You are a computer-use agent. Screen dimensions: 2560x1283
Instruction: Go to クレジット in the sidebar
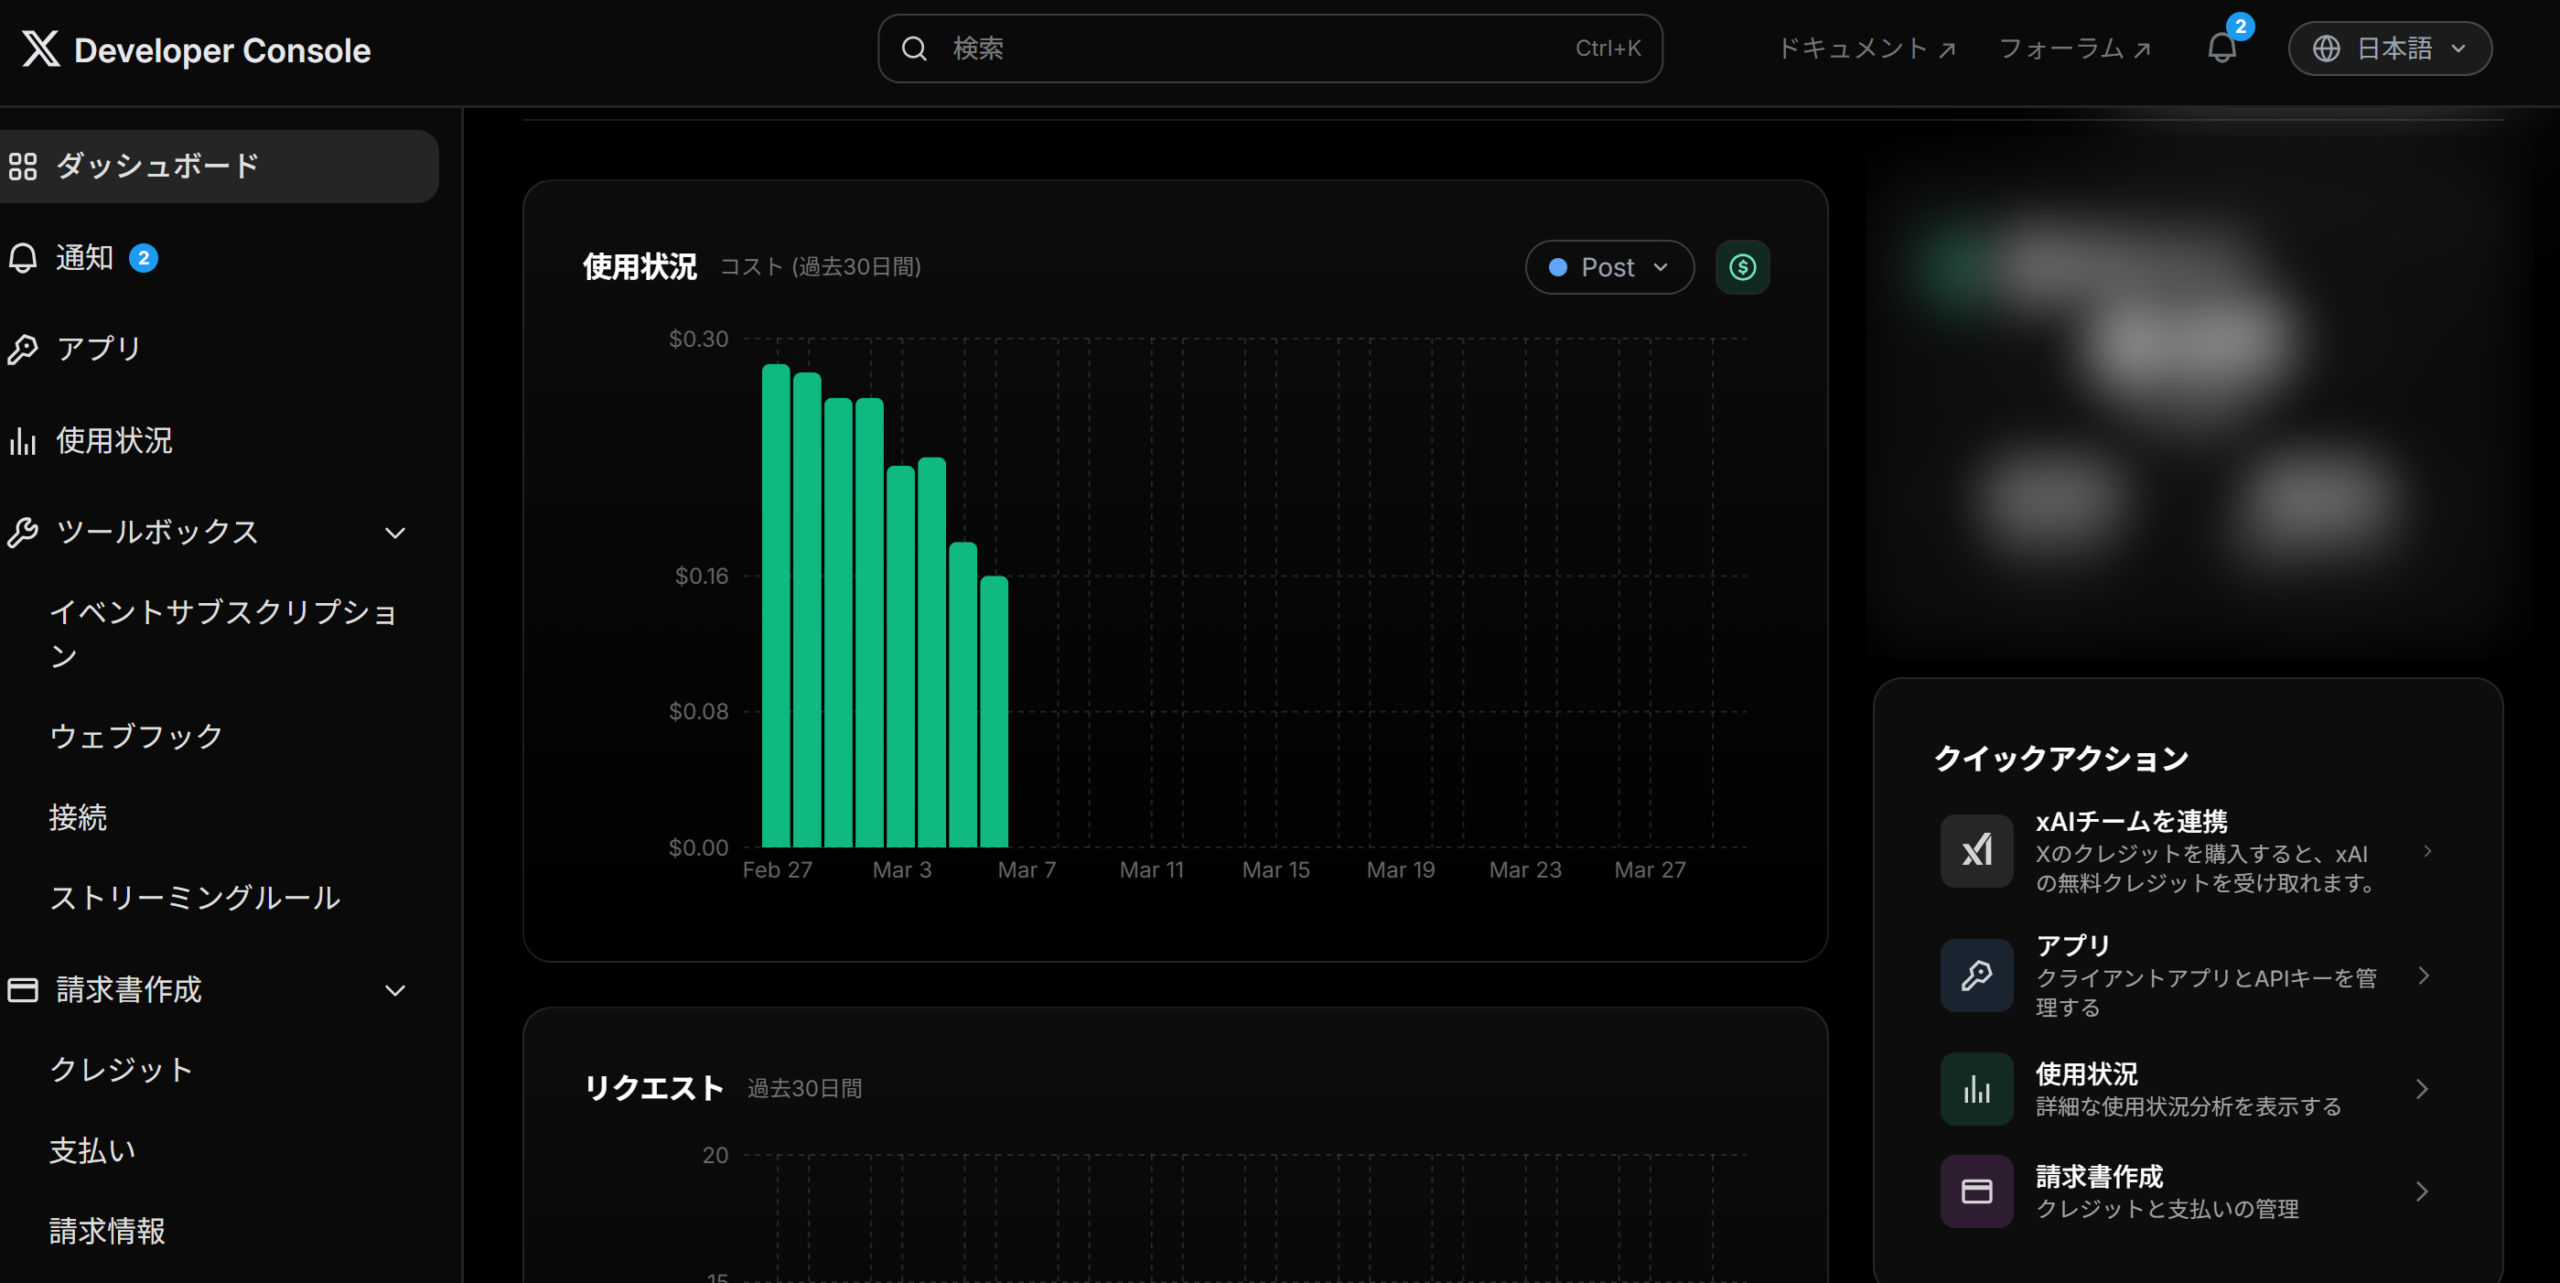point(121,1069)
